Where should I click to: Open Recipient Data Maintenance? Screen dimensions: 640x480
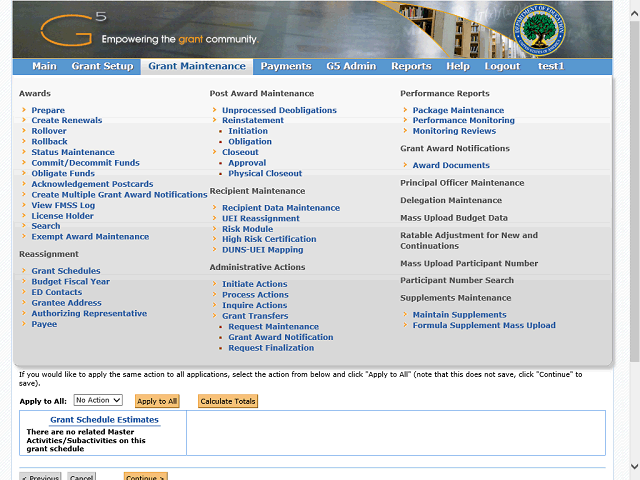pyautogui.click(x=281, y=208)
